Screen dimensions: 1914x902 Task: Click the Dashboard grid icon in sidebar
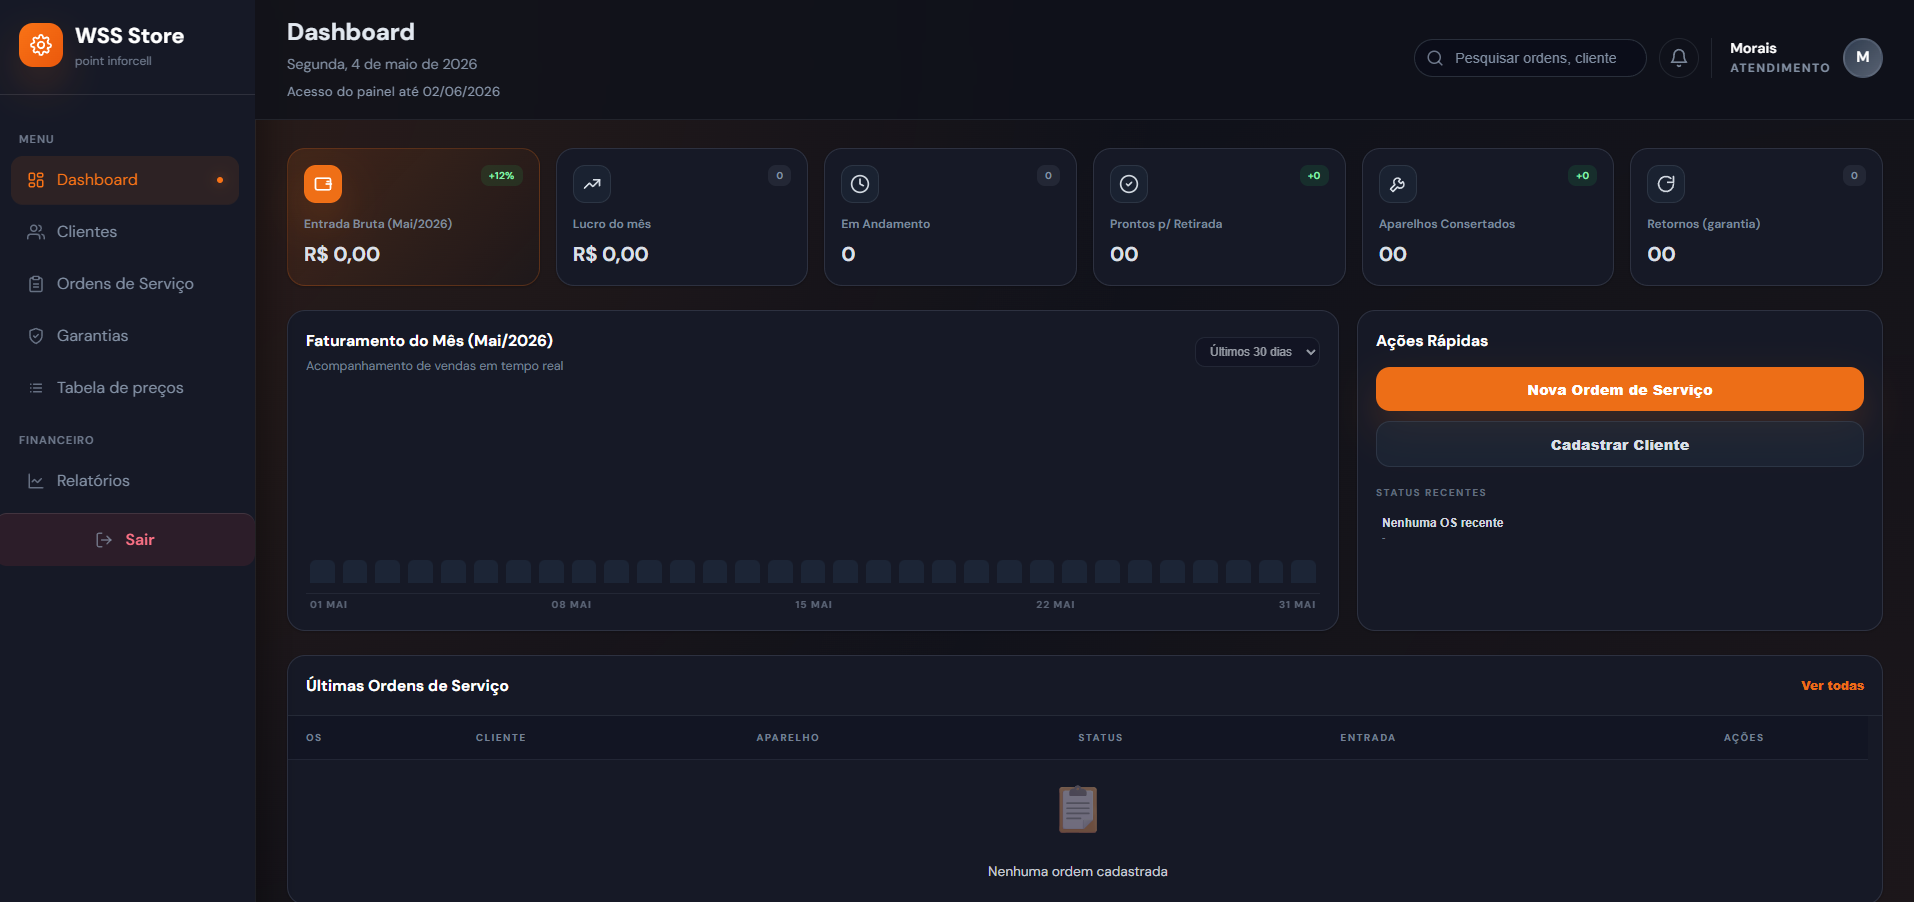(36, 180)
